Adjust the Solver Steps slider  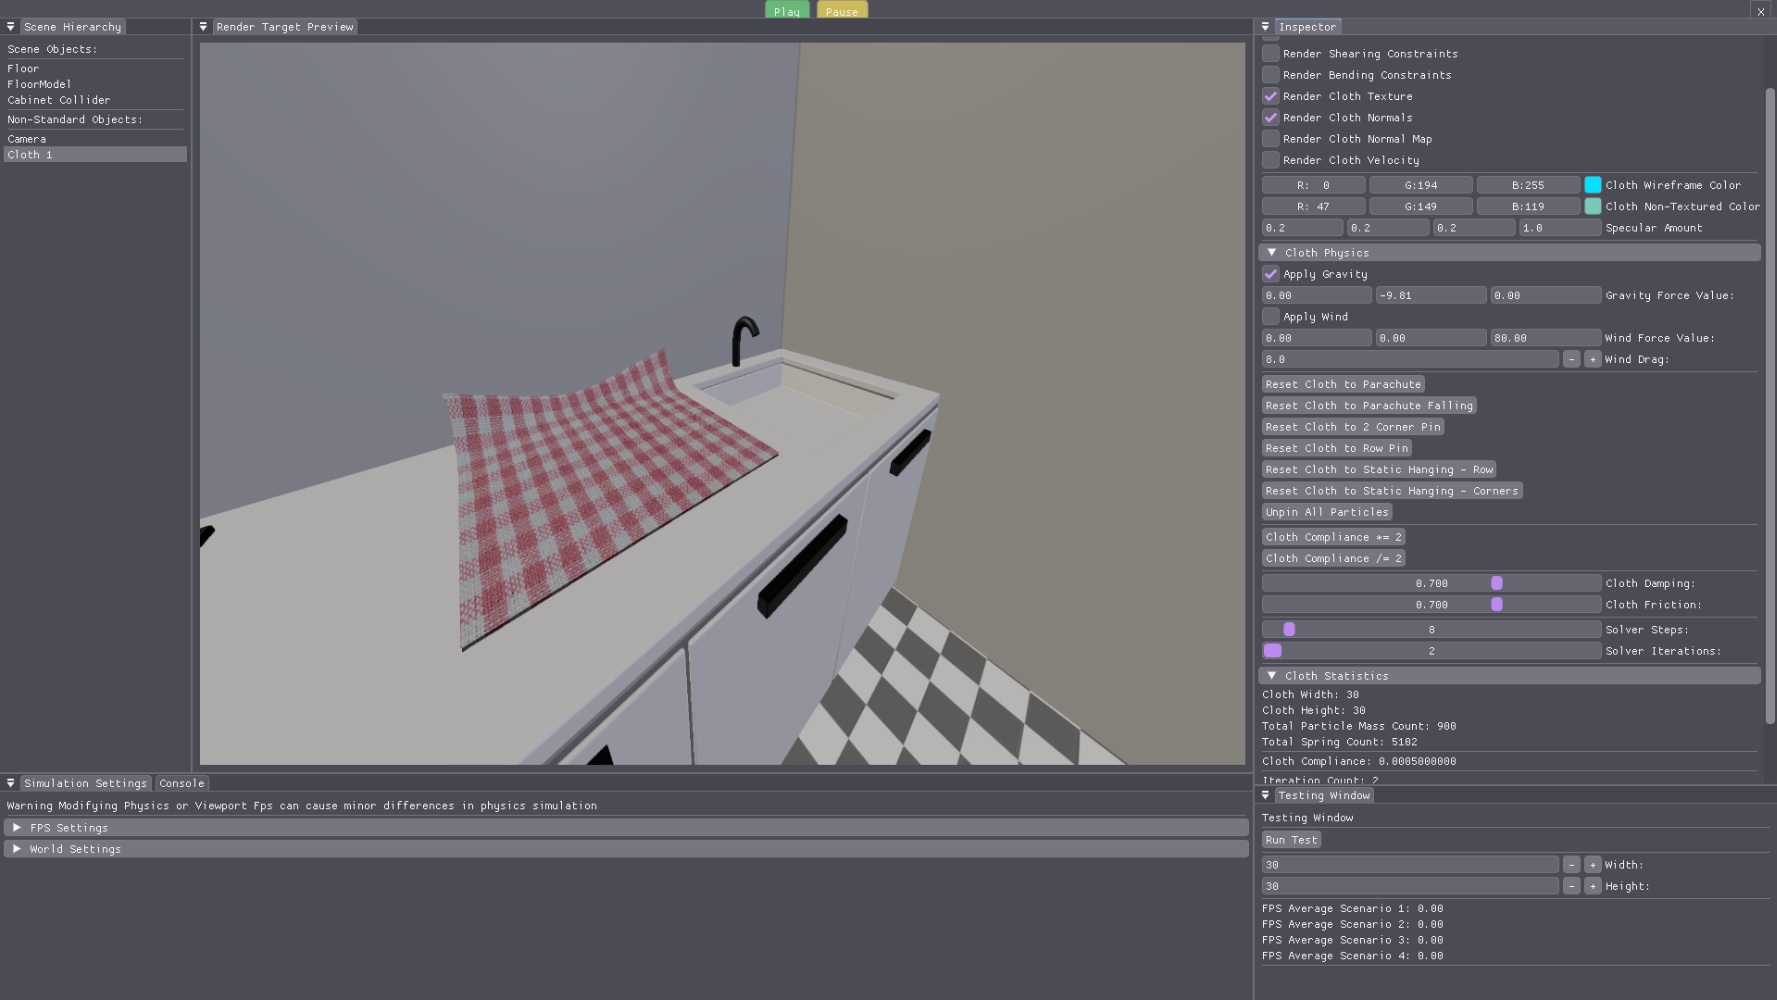[1431, 629]
